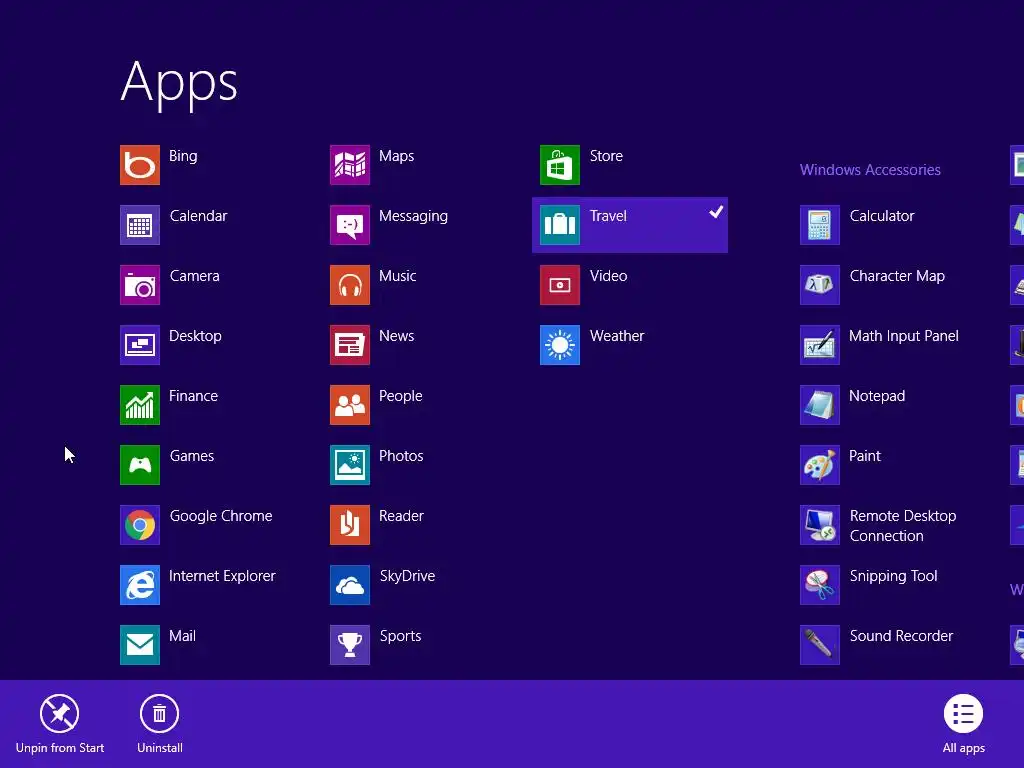Viewport: 1024px width, 768px height.
Task: Open the Google Chrome icon
Action: pyautogui.click(x=140, y=526)
